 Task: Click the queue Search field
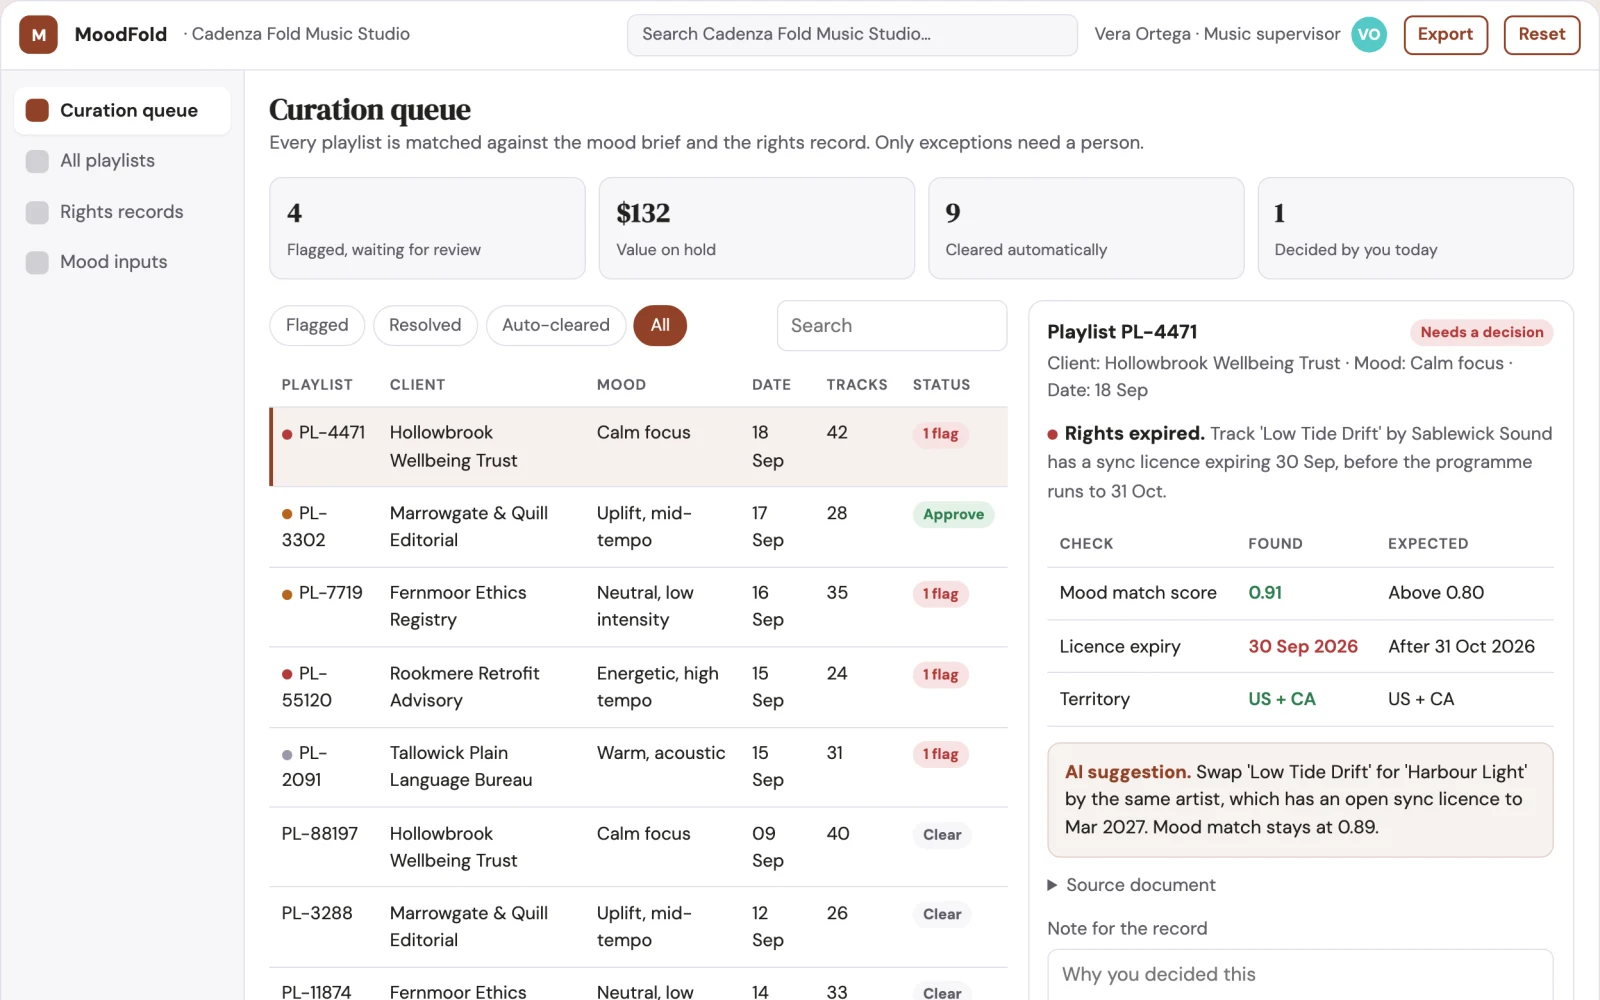point(892,326)
